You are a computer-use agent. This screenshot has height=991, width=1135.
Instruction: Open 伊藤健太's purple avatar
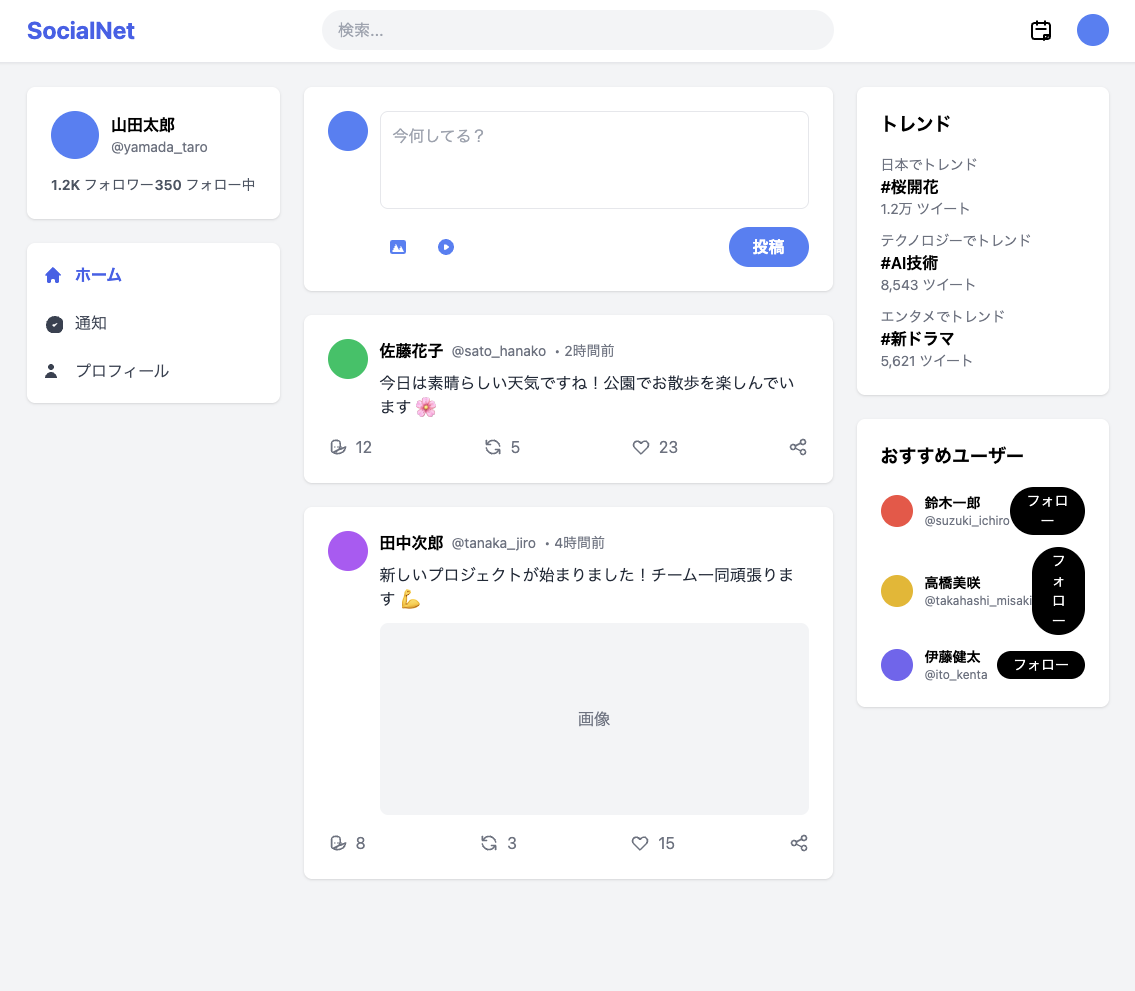(x=897, y=665)
